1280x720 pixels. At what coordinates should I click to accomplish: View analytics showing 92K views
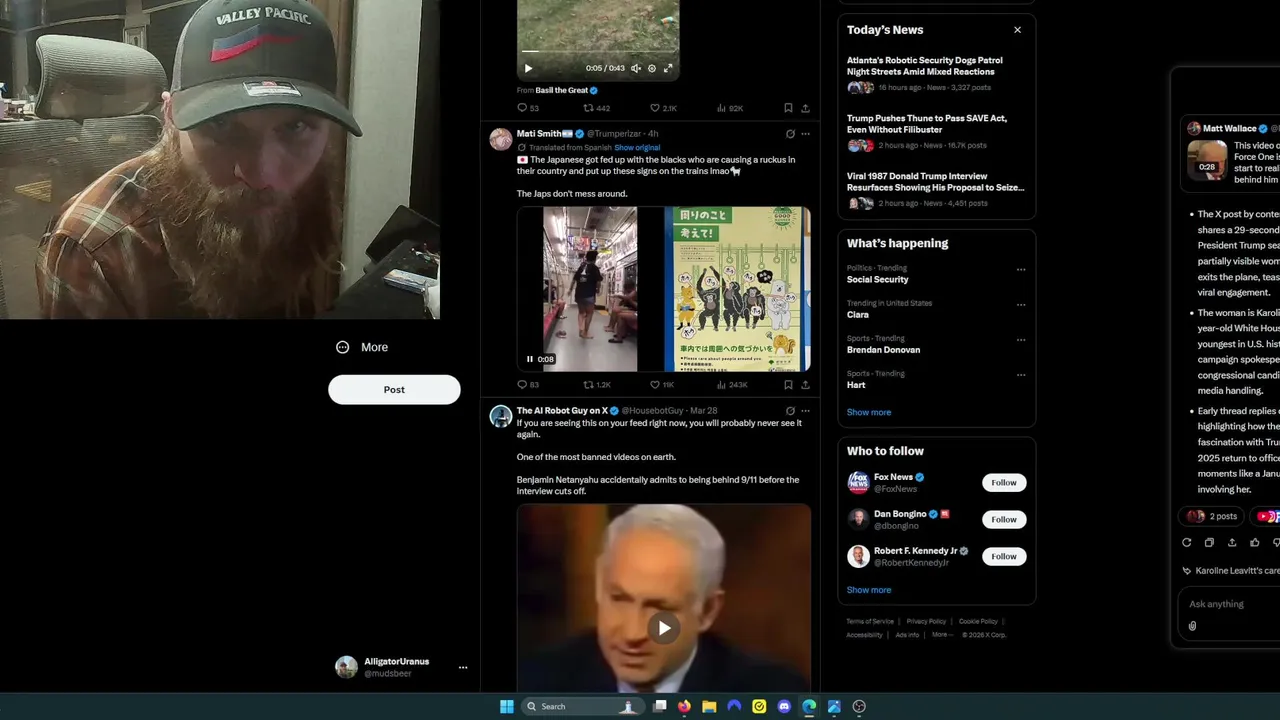(730, 108)
